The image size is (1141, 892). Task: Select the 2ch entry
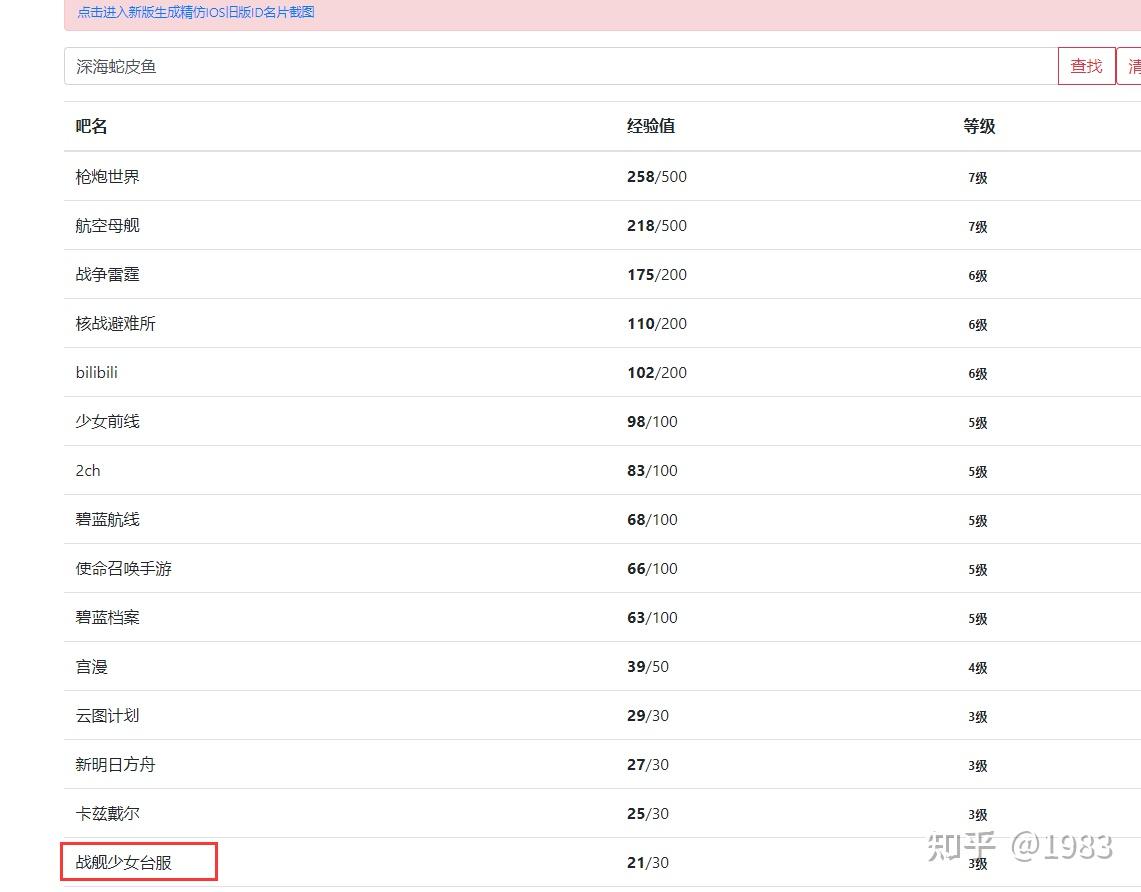tap(87, 471)
